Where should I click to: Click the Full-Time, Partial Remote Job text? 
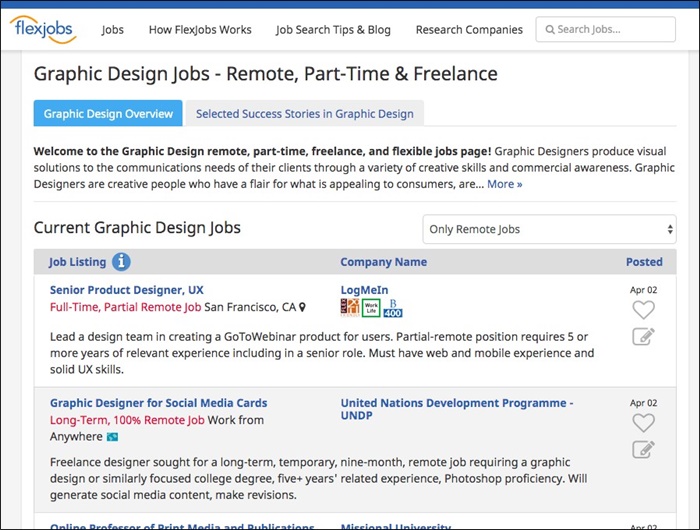(x=125, y=307)
